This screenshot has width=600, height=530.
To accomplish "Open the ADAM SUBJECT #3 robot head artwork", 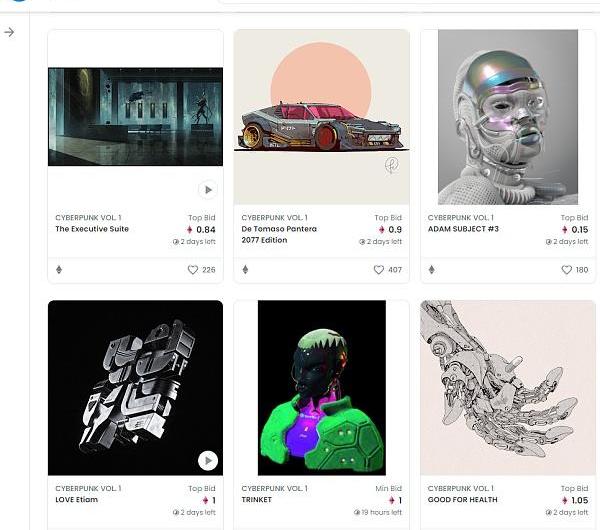I will (508, 117).
